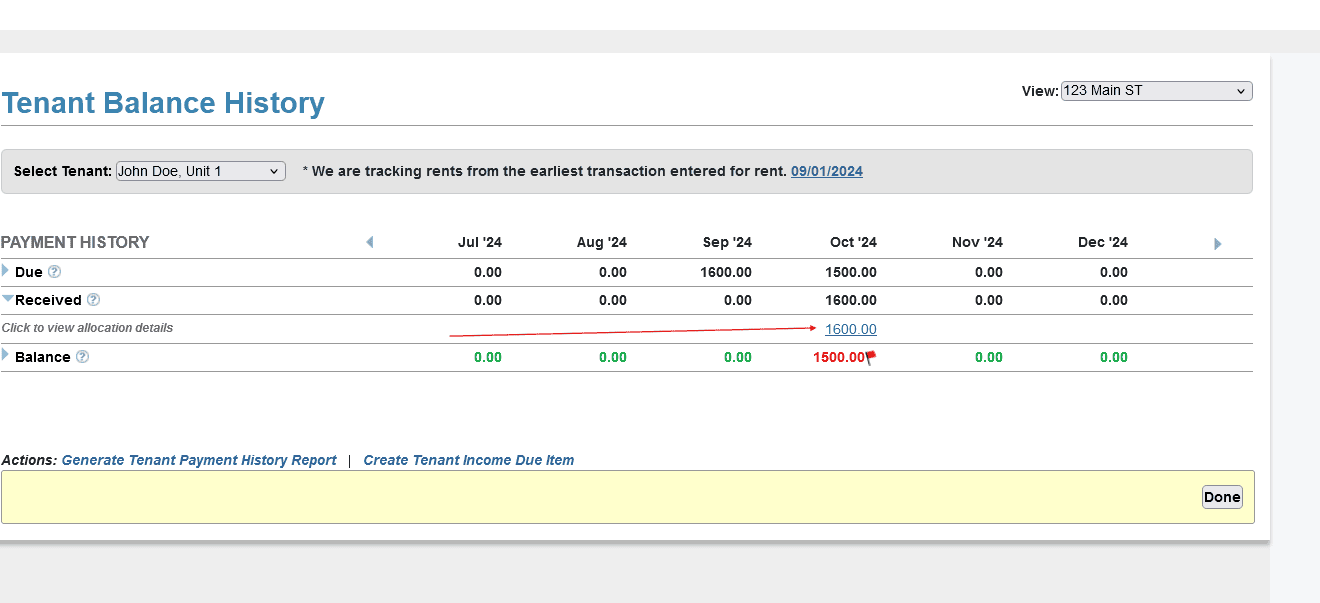Show earlier months with the left arrow
The width and height of the screenshot is (1320, 603).
pyautogui.click(x=369, y=243)
